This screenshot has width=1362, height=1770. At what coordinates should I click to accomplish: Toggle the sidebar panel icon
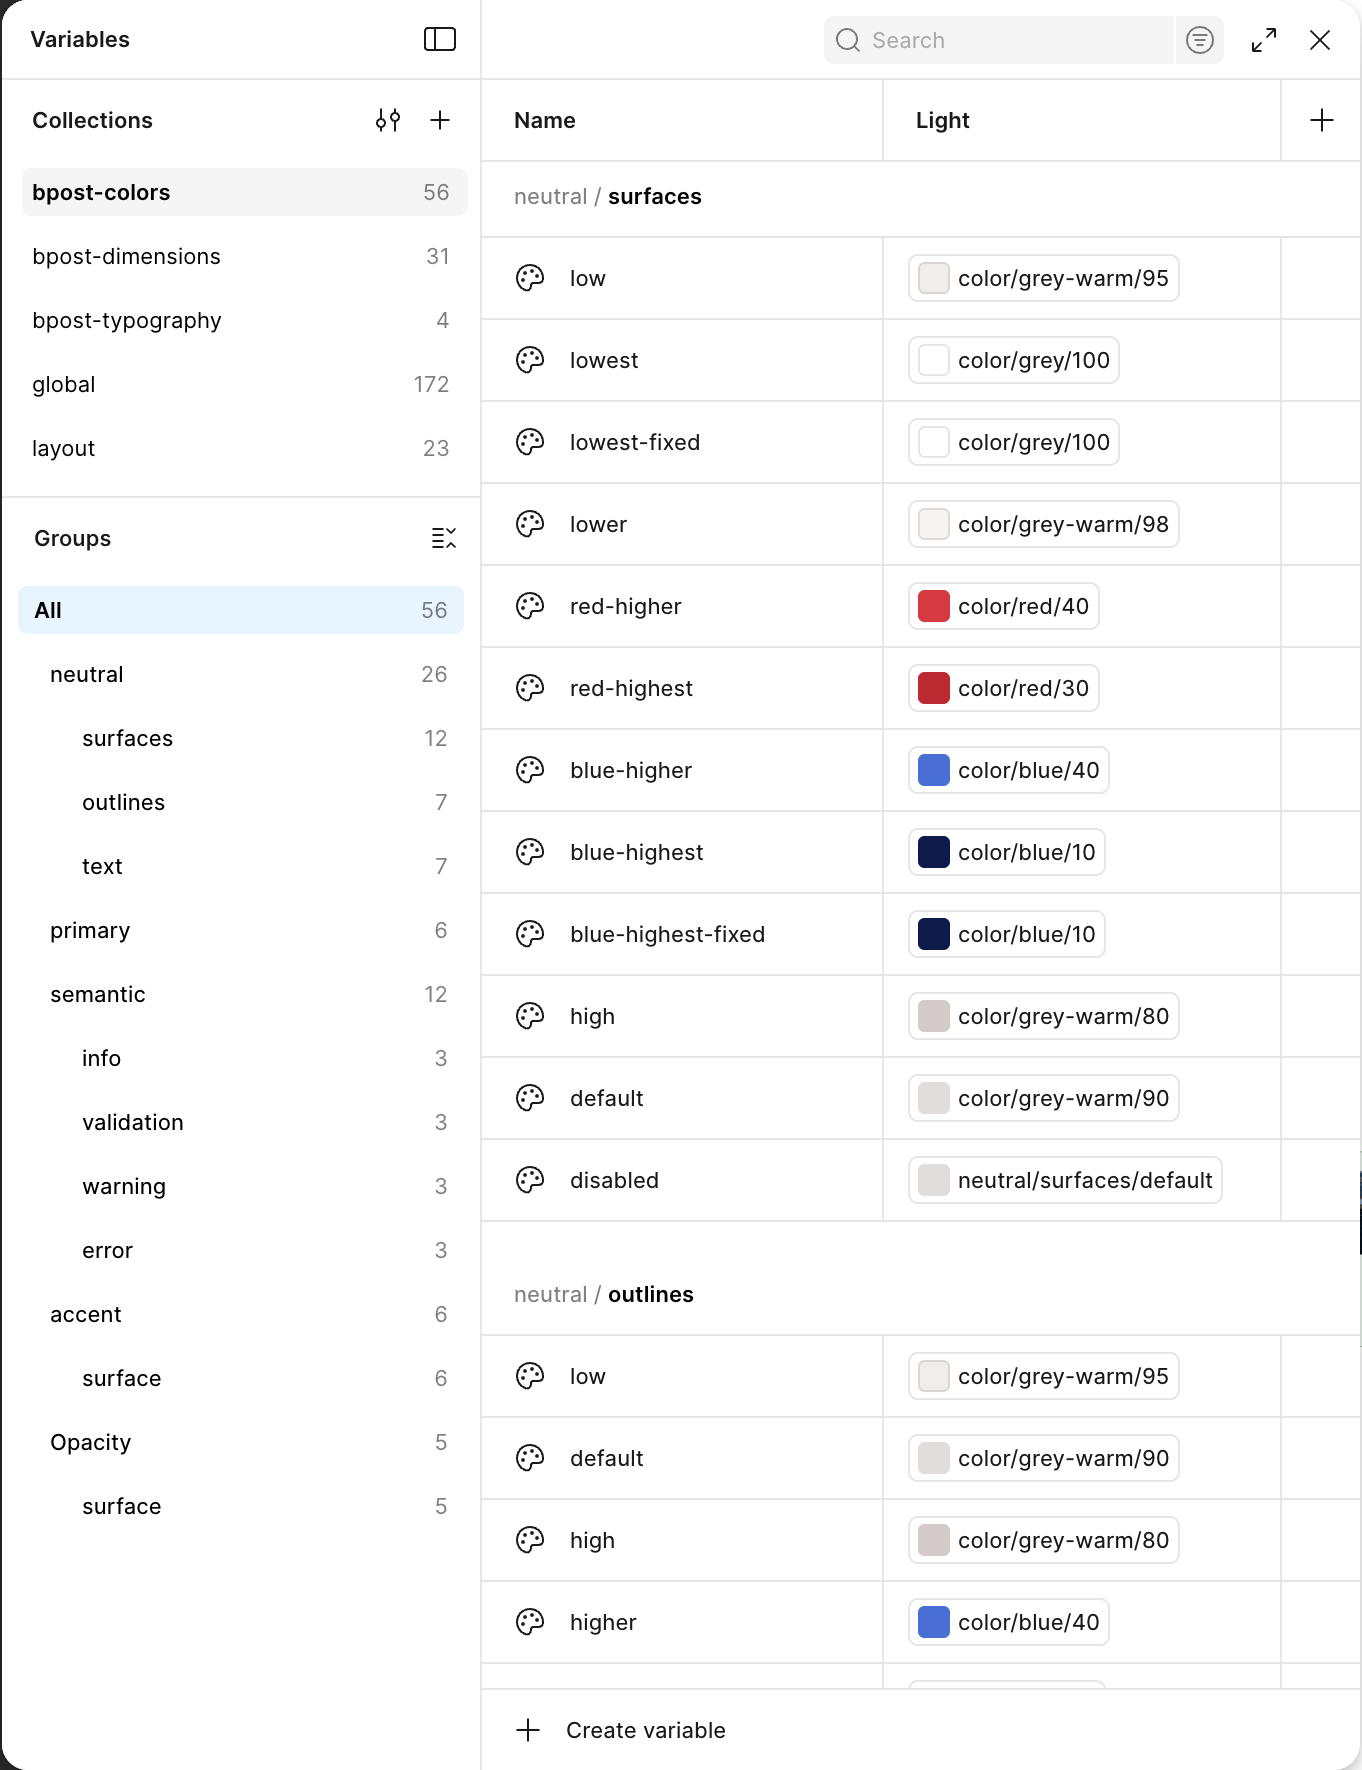[440, 39]
